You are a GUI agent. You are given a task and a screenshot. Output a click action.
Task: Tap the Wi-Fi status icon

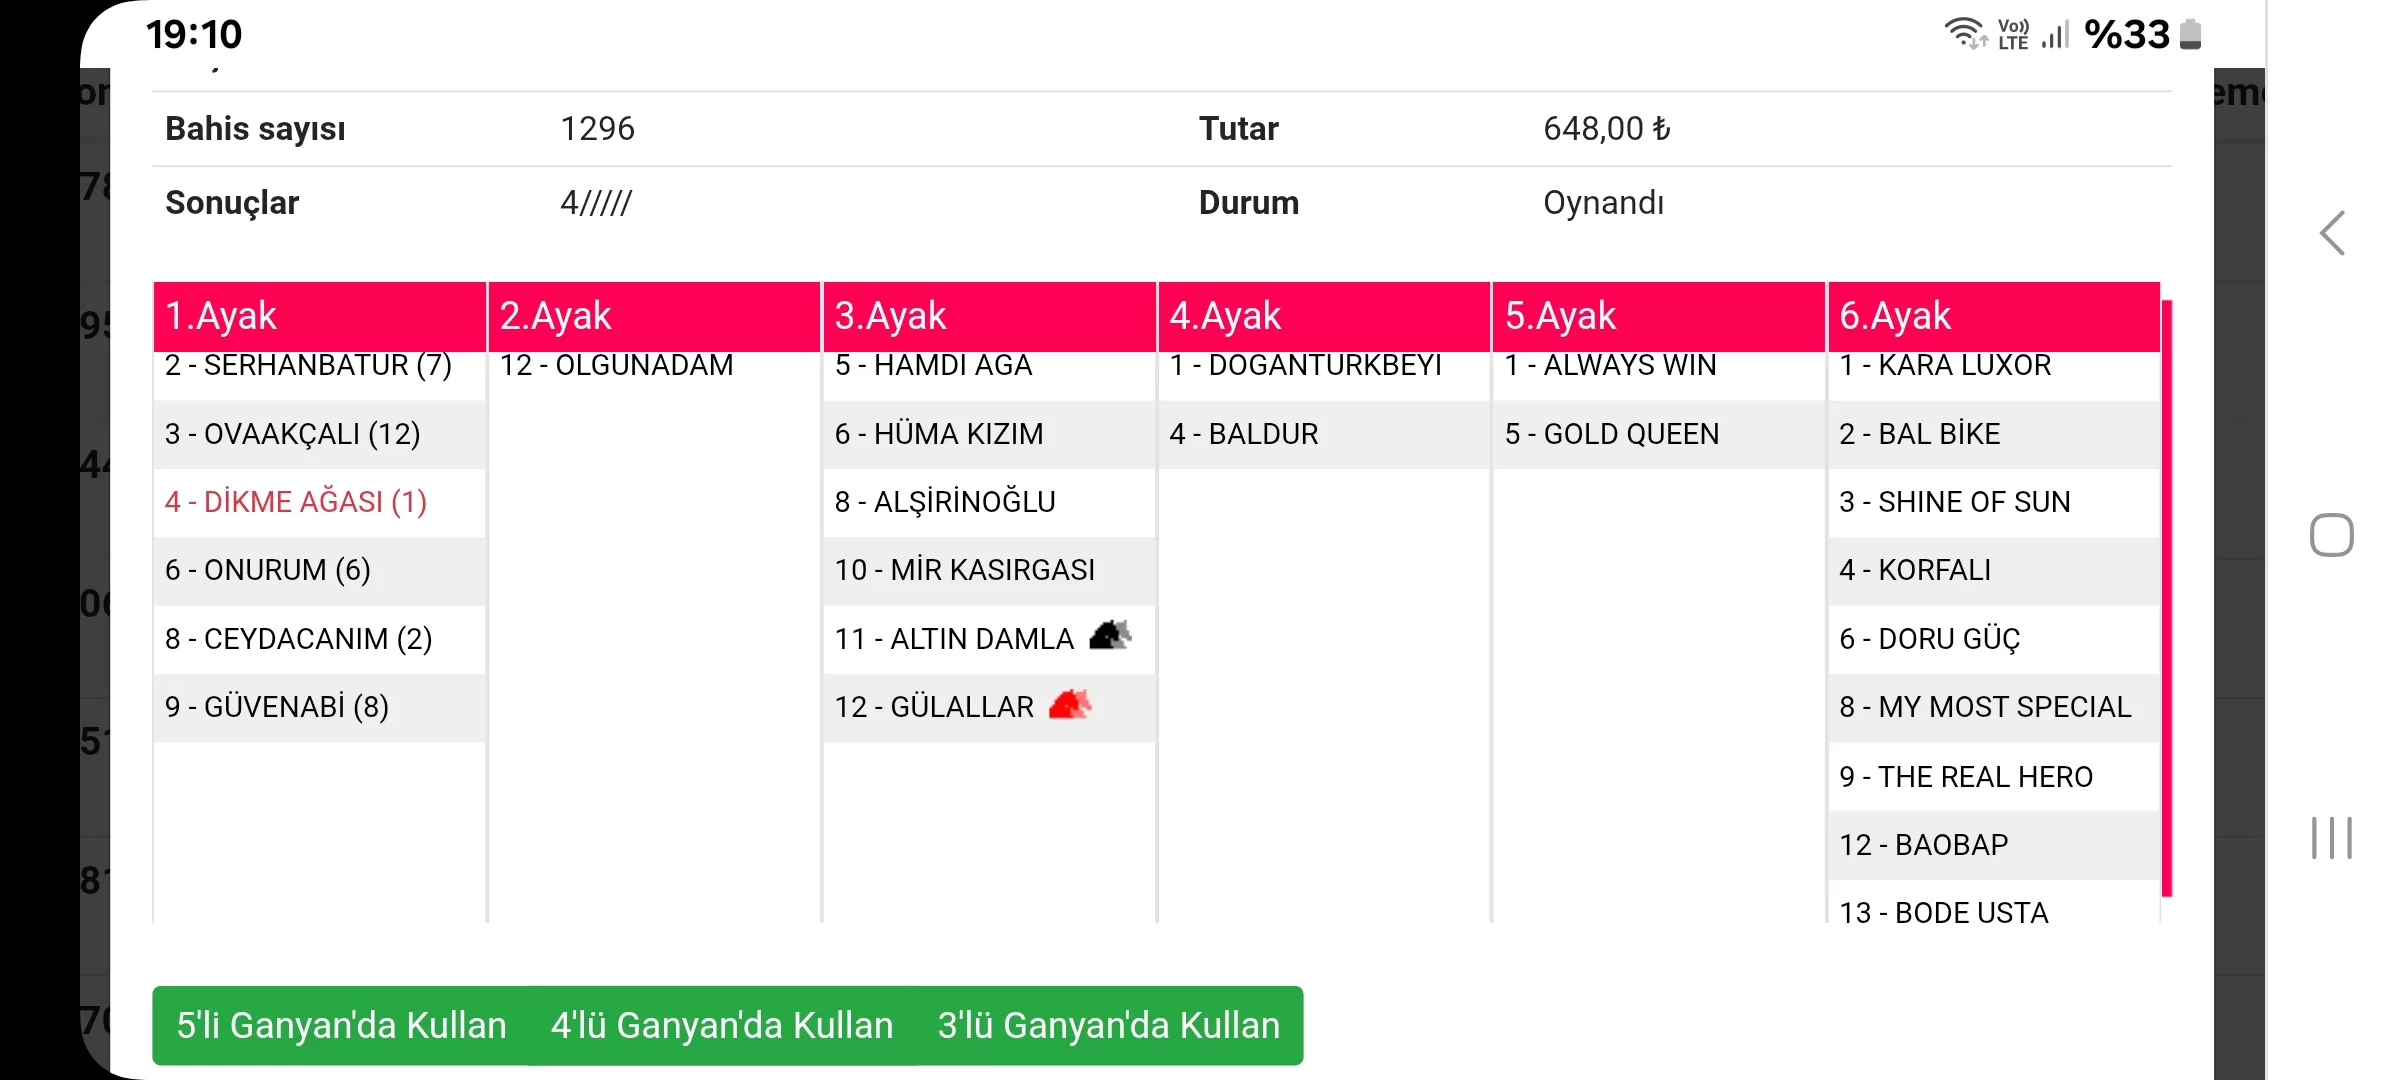[x=1965, y=33]
